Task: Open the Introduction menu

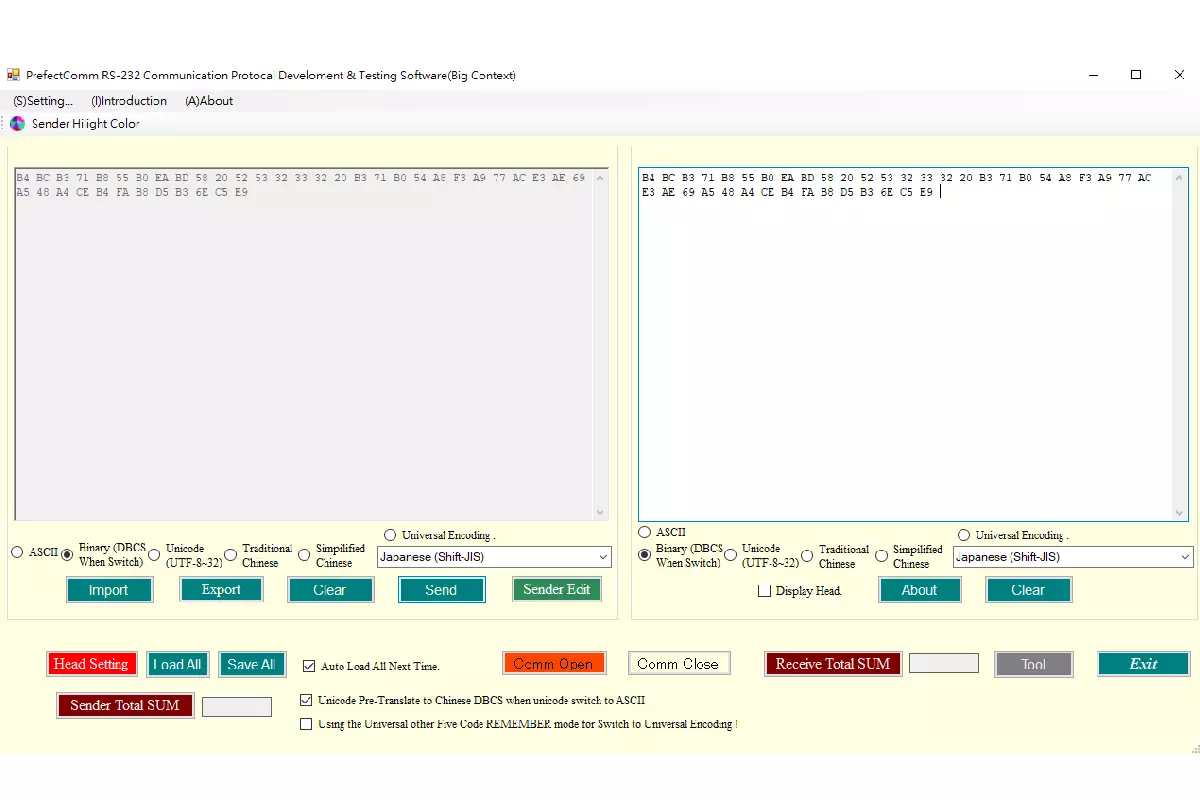Action: pyautogui.click(x=129, y=101)
